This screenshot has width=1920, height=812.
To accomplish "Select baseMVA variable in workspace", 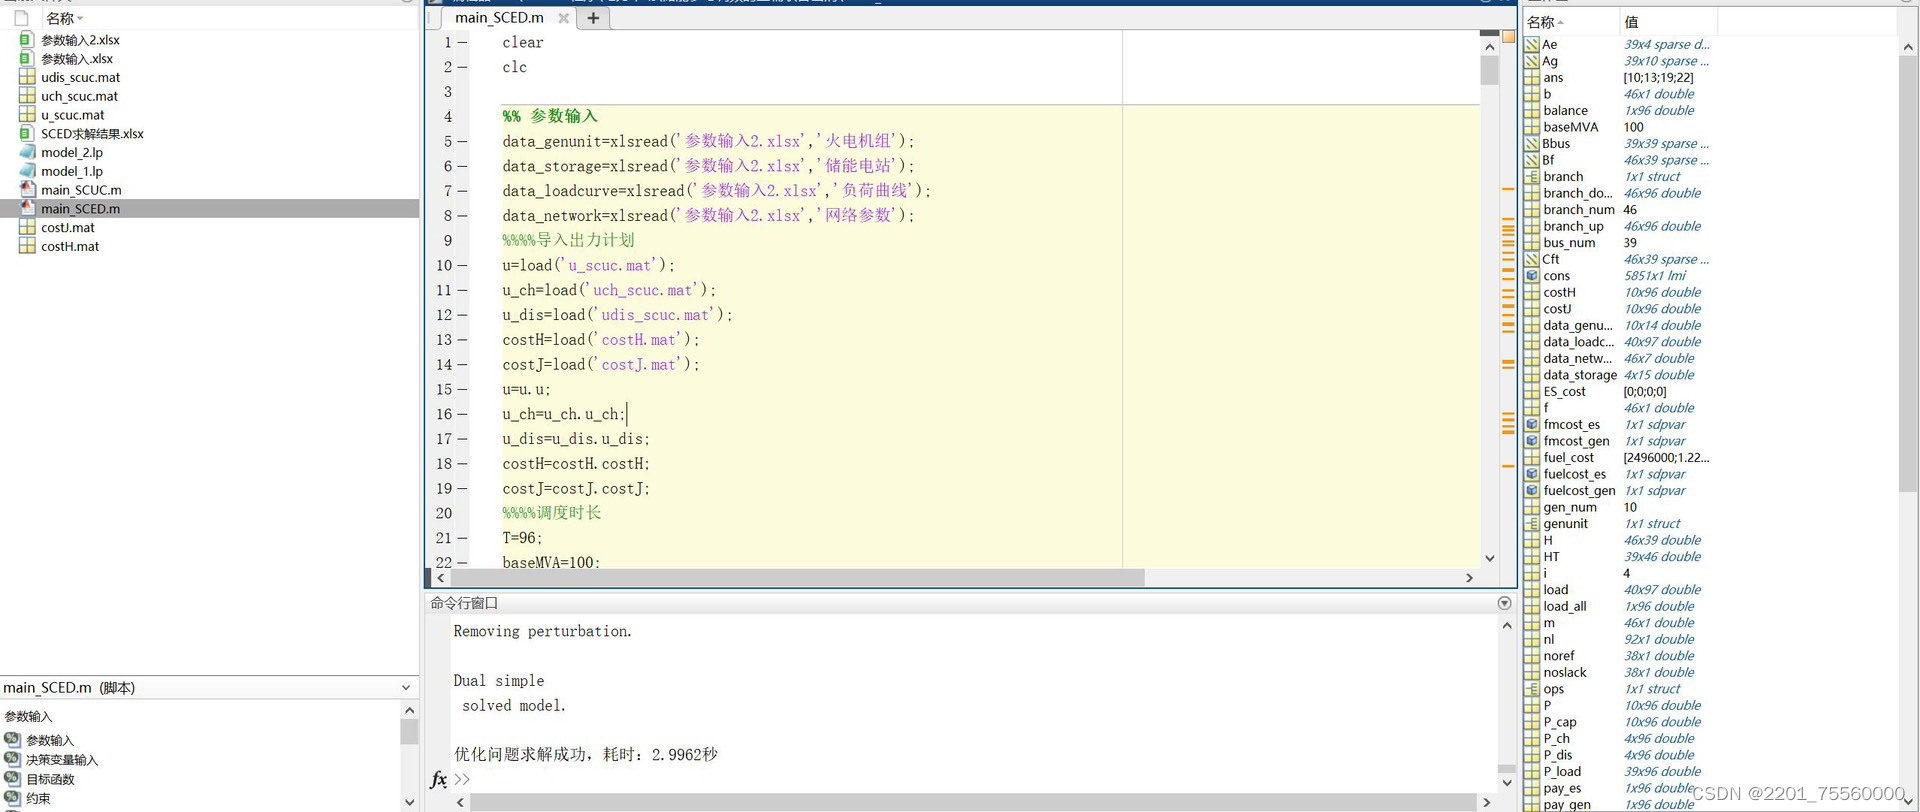I will 1570,127.
